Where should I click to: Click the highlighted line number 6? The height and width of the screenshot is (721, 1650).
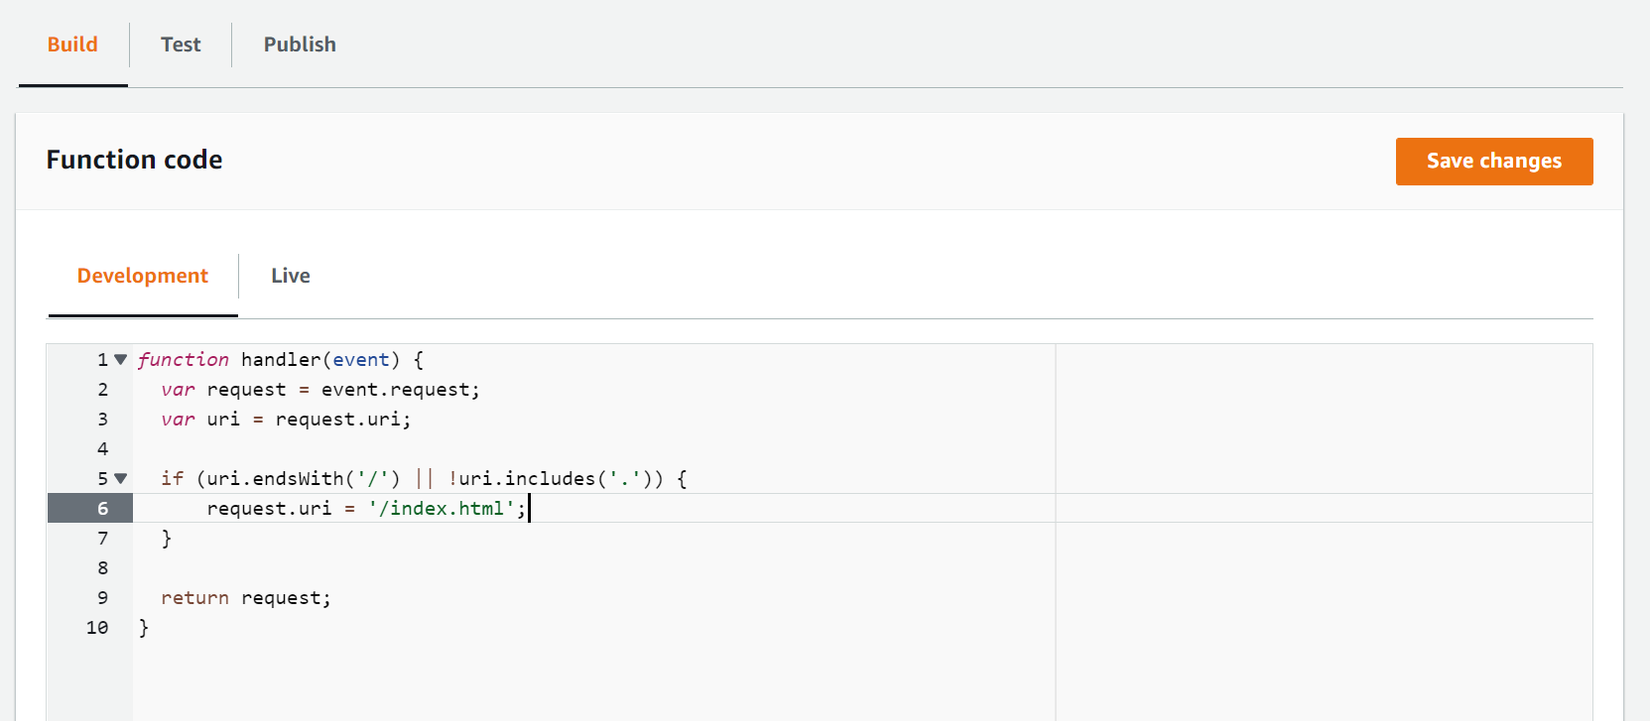(102, 509)
